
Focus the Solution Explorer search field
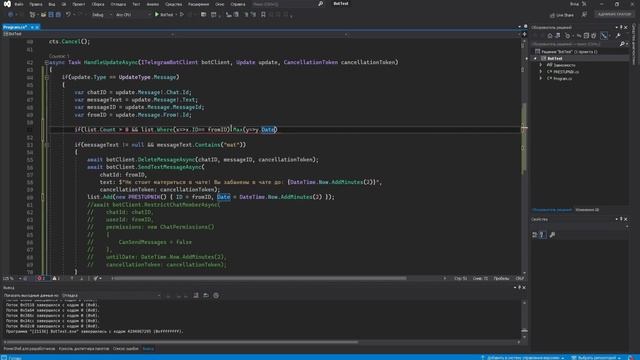pyautogui.click(x=576, y=44)
